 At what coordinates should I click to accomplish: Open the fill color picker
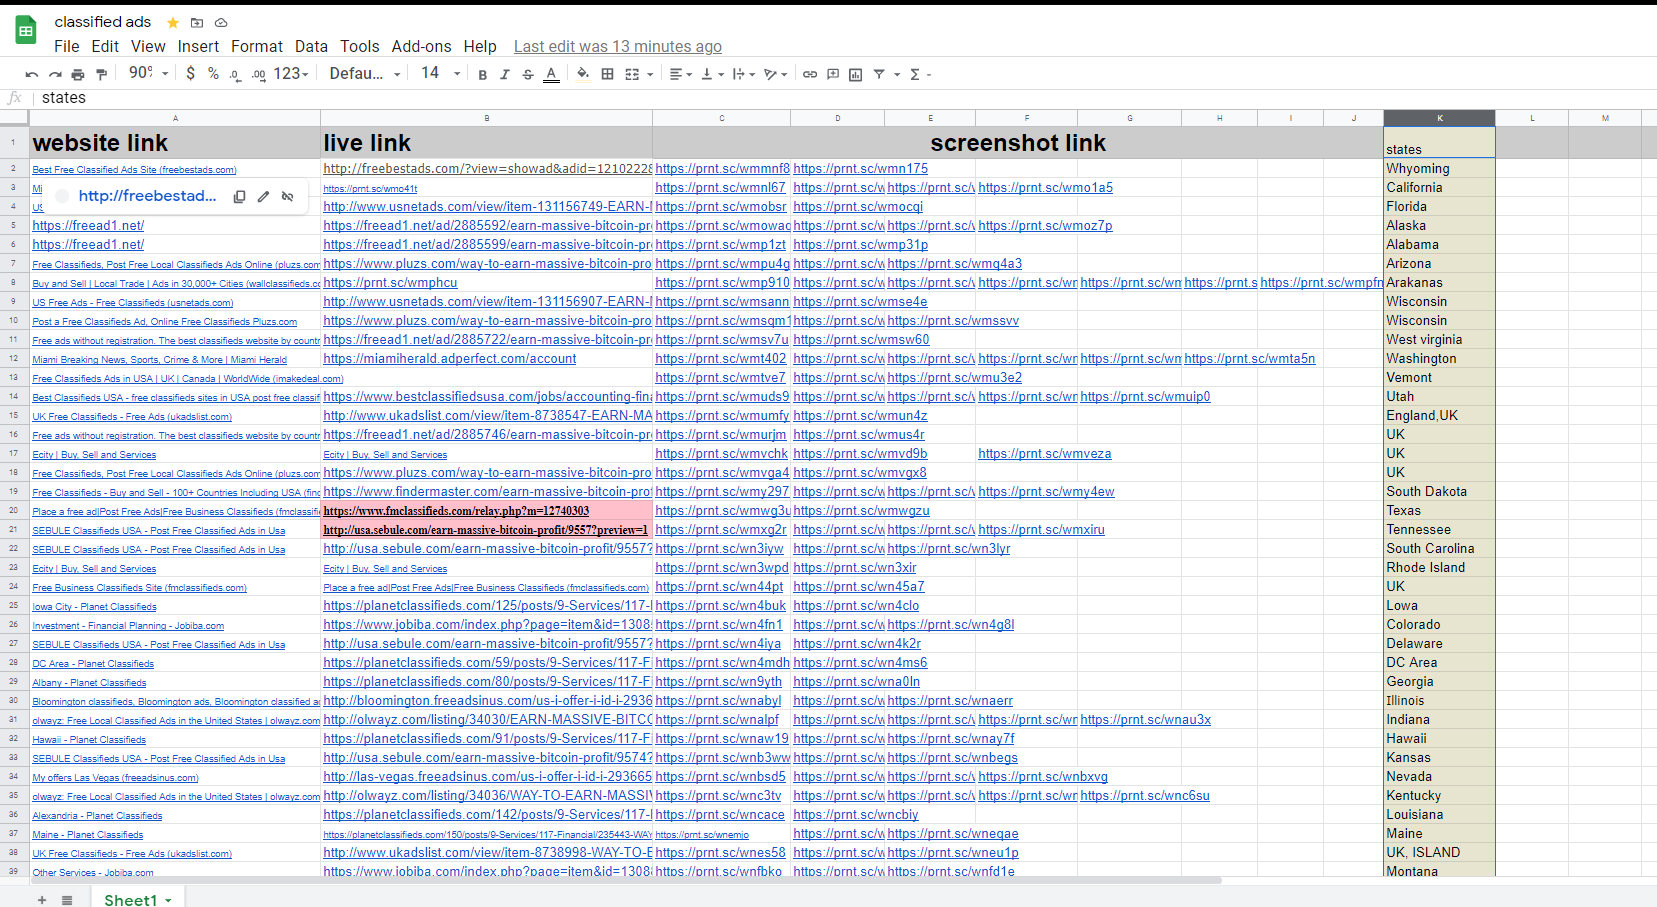tap(583, 74)
